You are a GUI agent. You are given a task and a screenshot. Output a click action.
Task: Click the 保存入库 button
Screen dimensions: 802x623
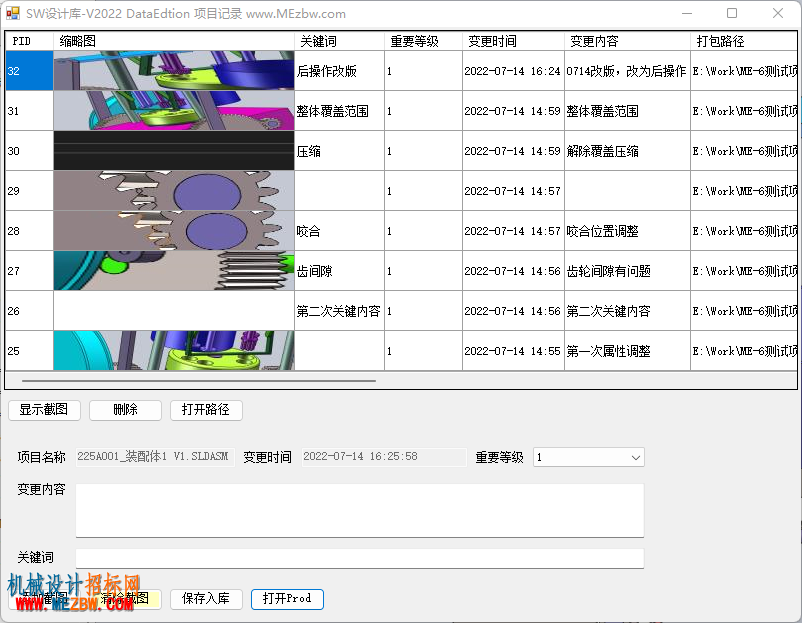click(206, 599)
